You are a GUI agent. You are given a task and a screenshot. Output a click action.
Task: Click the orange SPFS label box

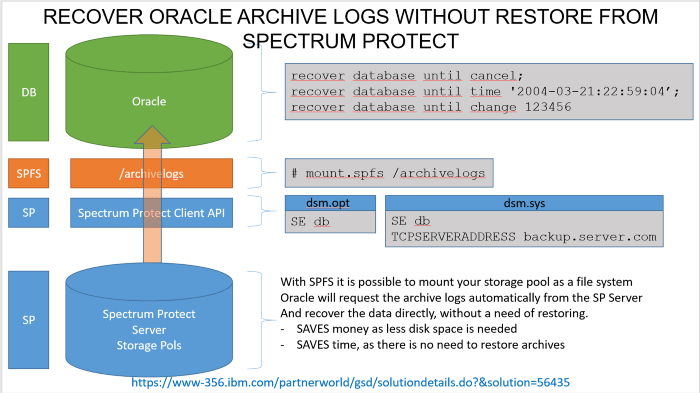[x=29, y=173]
